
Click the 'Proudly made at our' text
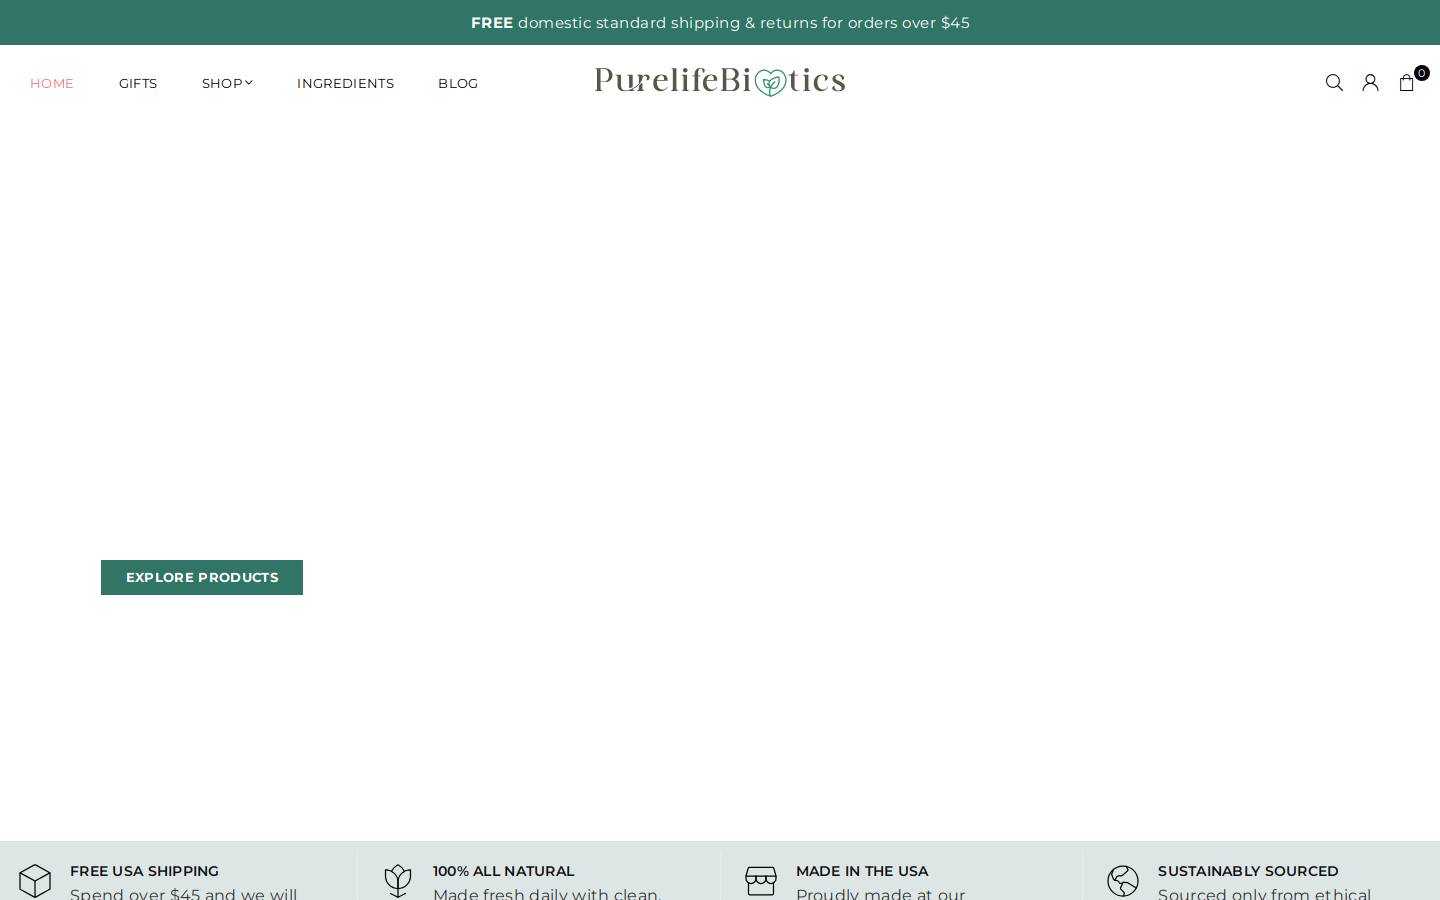click(881, 893)
